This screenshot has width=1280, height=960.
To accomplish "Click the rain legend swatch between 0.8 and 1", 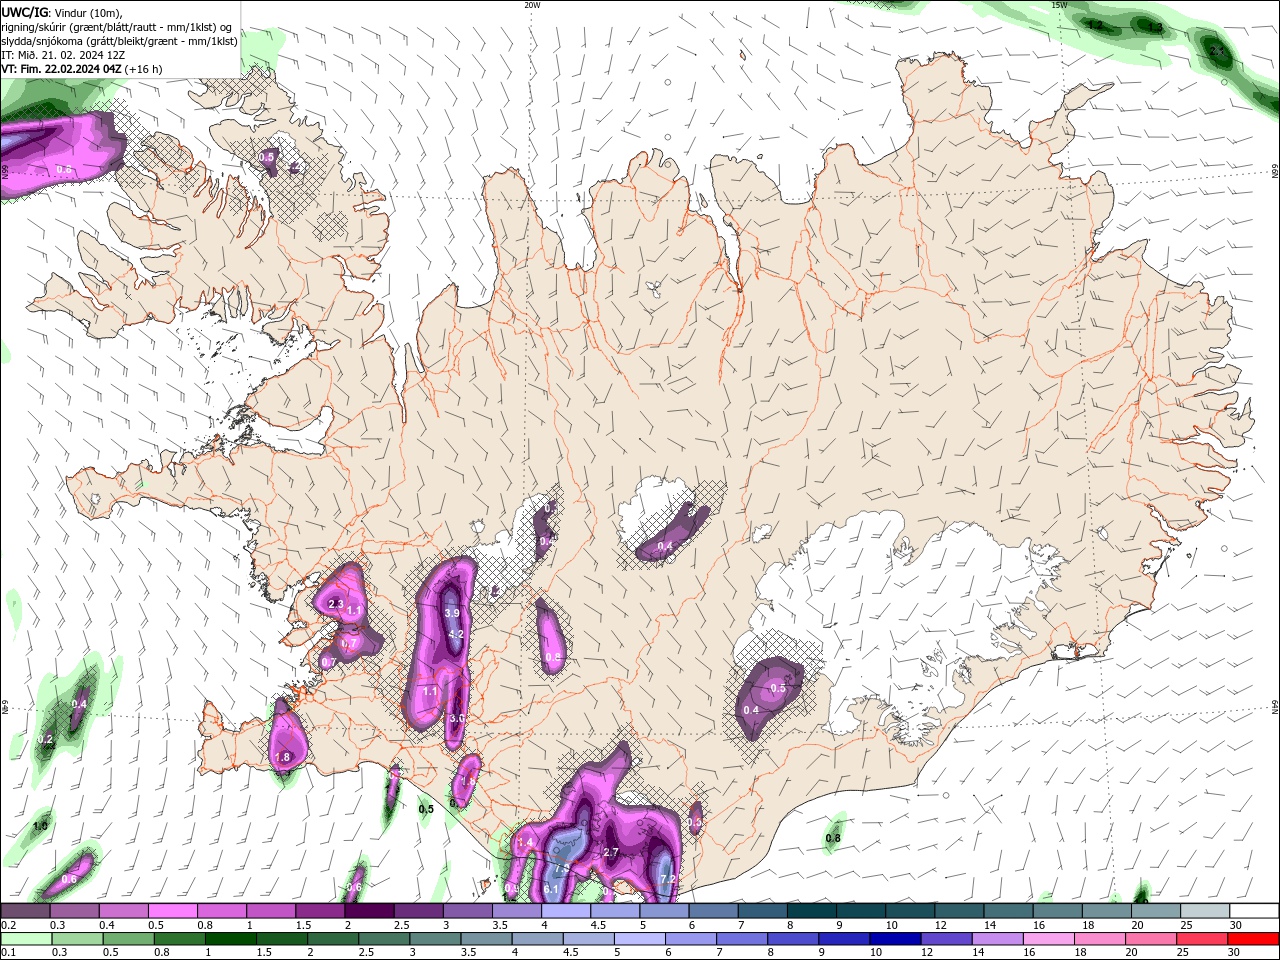I will (x=180, y=939).
